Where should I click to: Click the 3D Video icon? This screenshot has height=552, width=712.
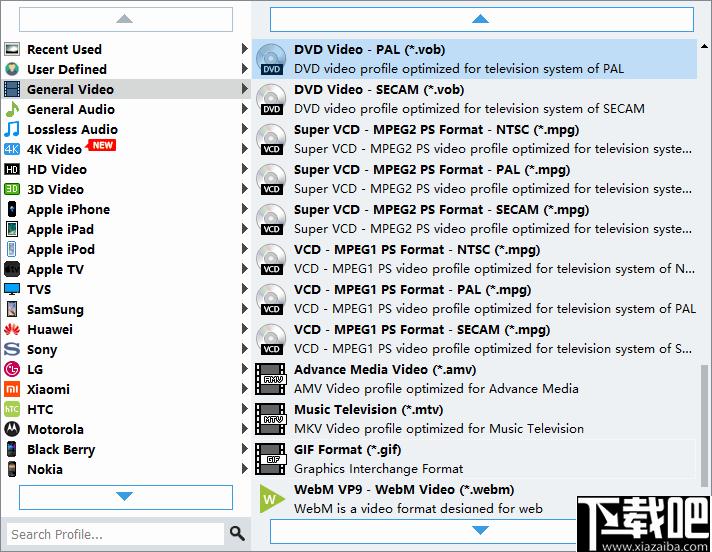12,189
